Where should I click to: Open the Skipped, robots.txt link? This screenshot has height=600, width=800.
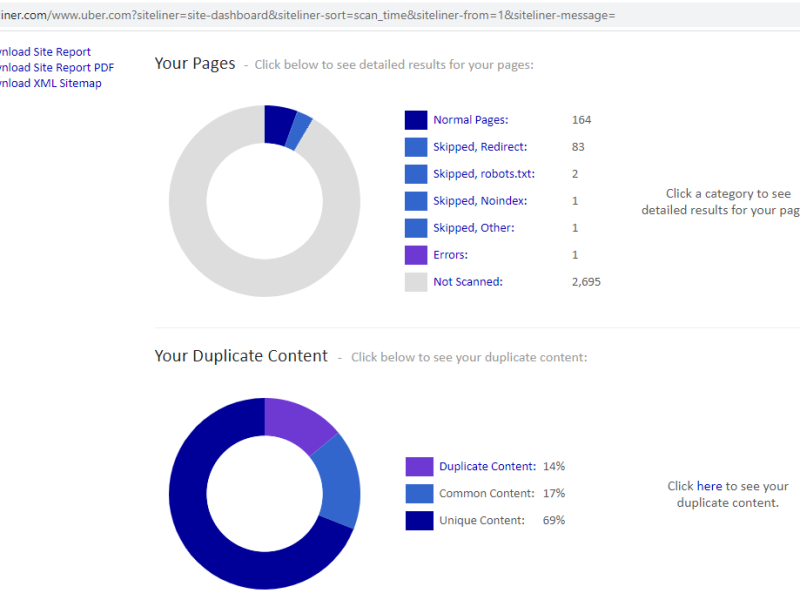pyautogui.click(x=483, y=174)
